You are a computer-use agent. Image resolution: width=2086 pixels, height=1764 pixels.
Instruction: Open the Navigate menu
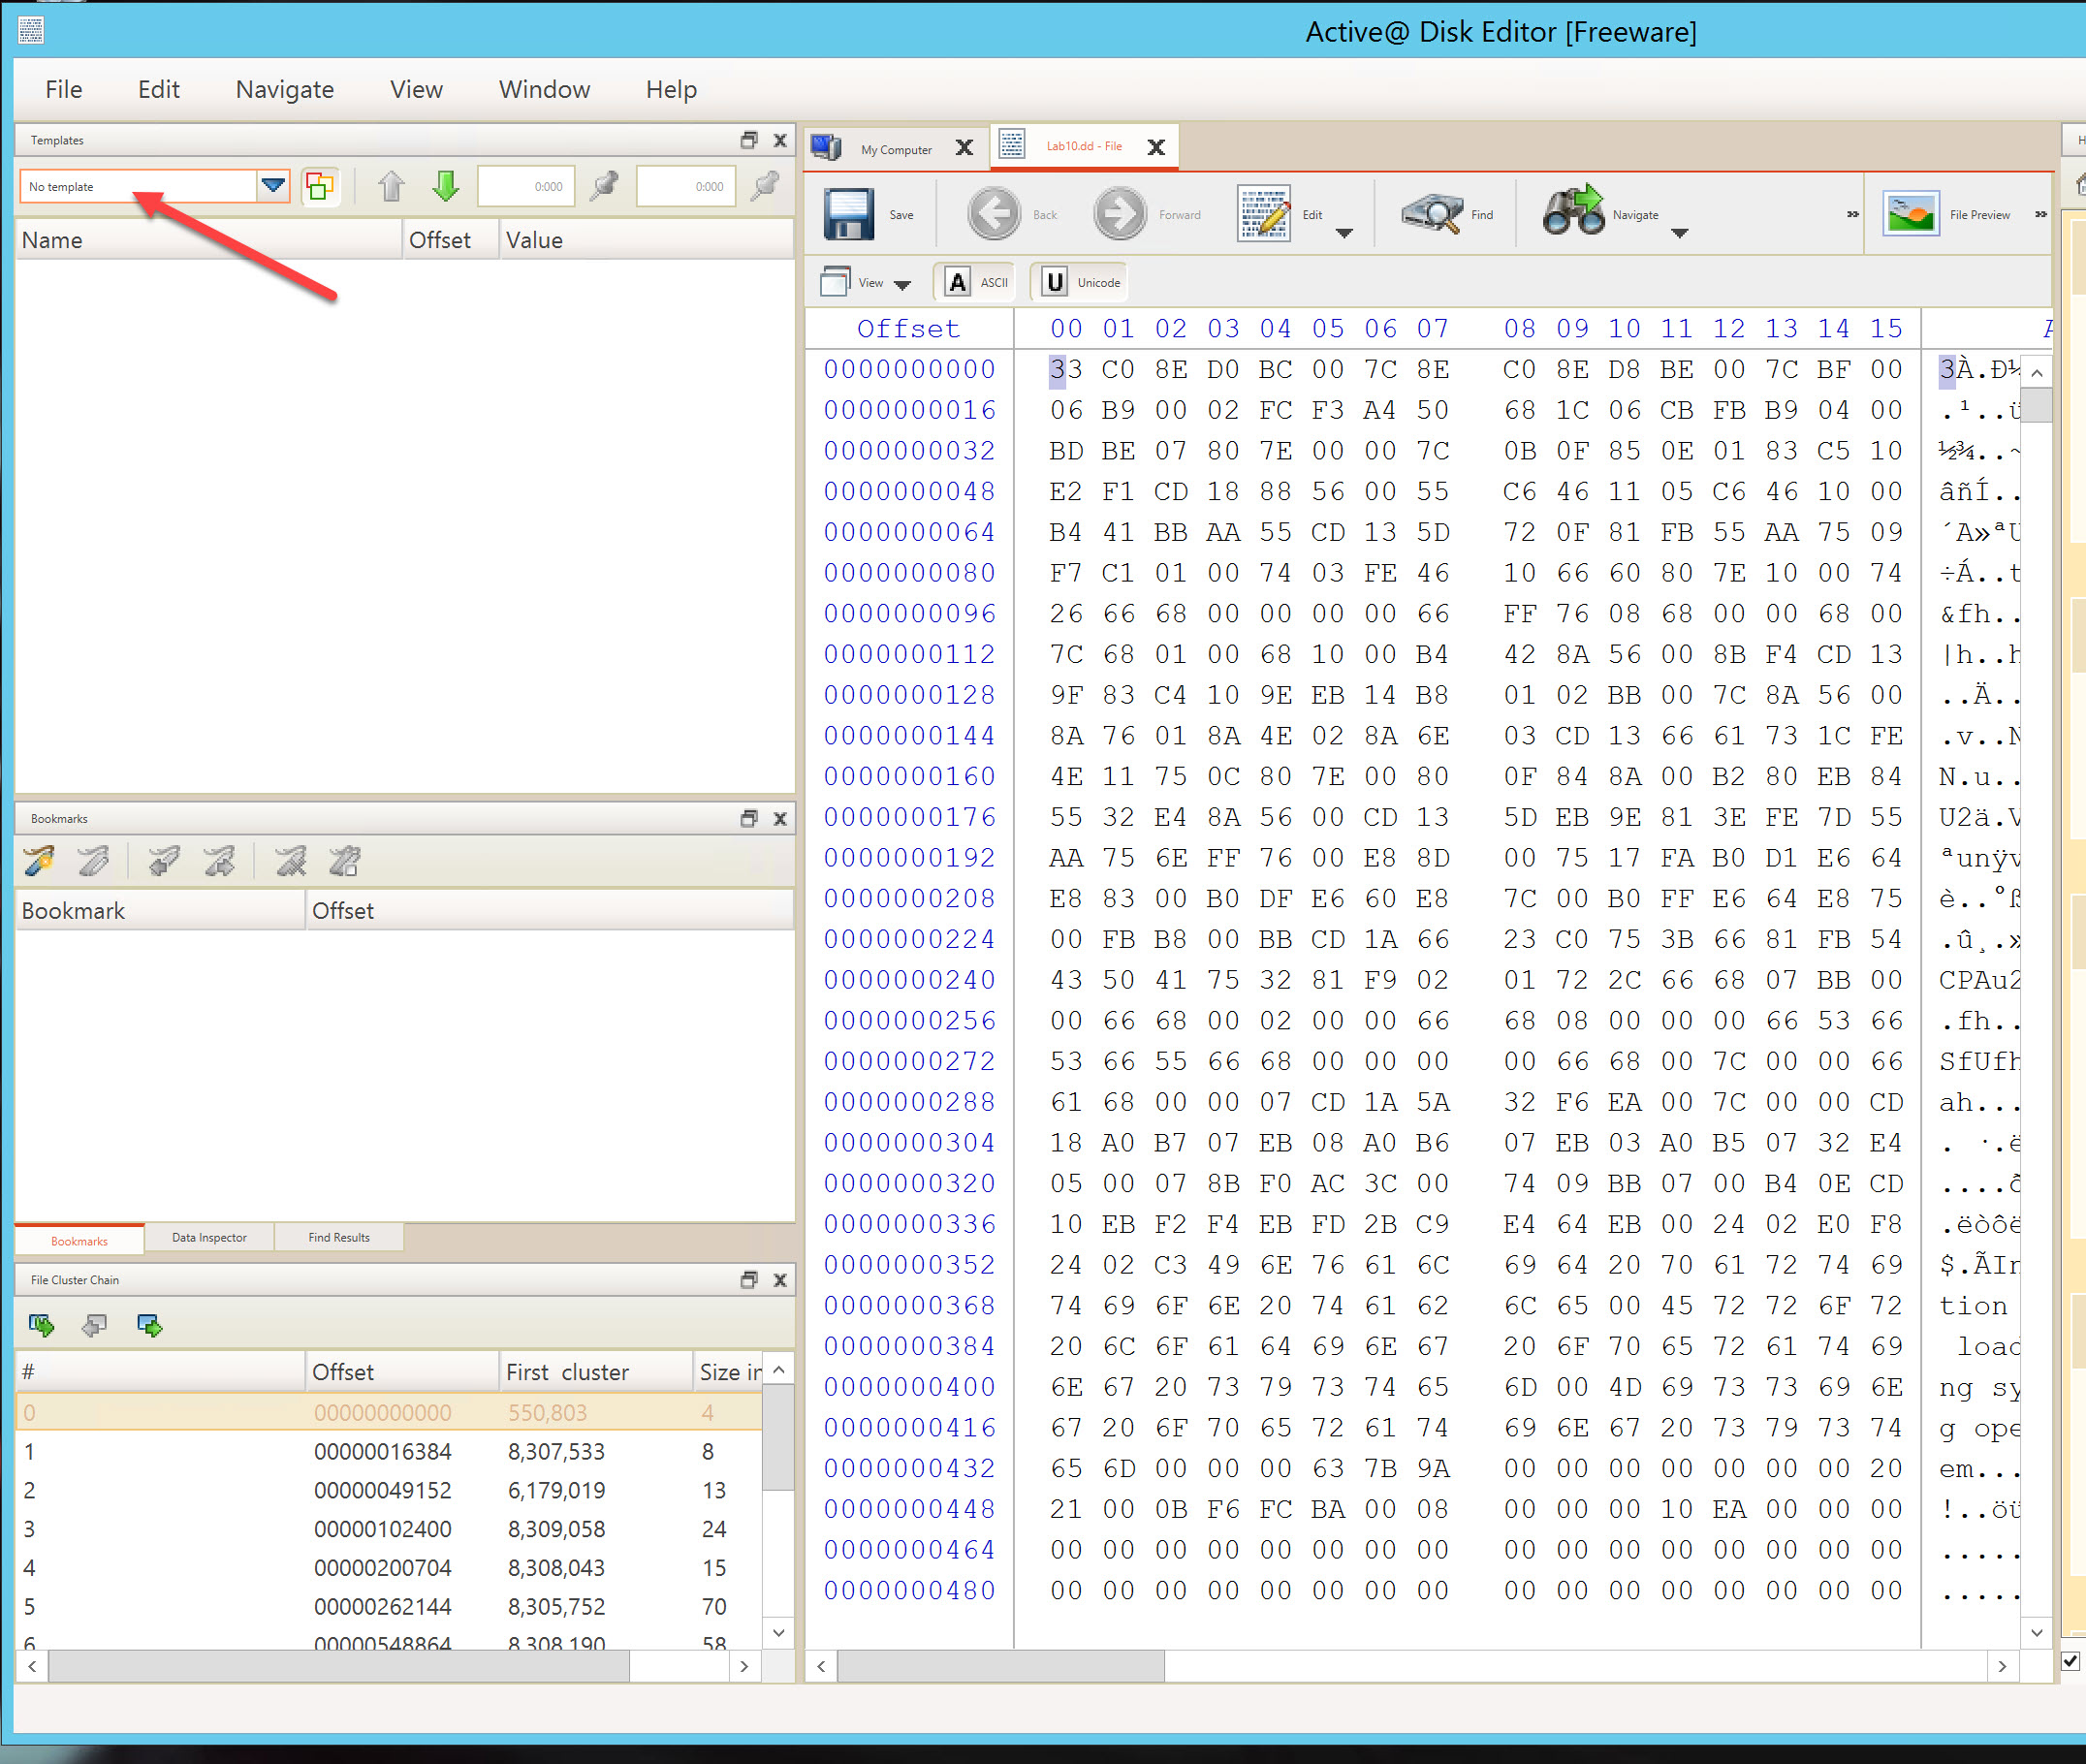point(285,90)
